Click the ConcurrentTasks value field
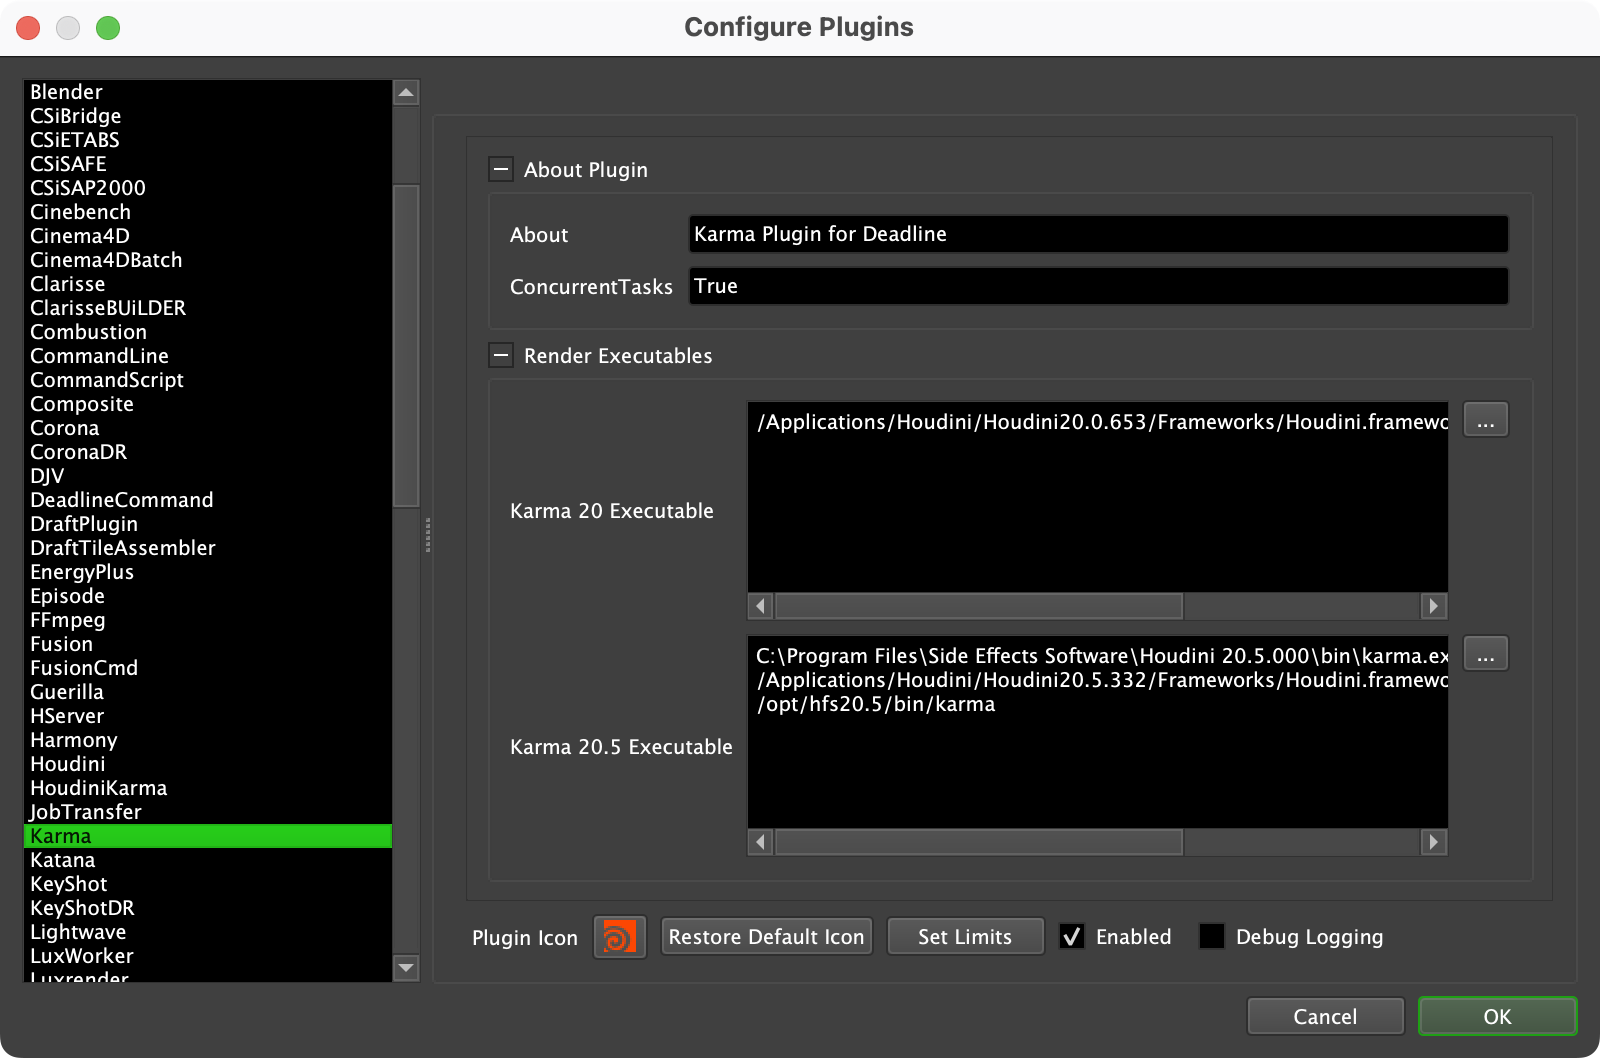The width and height of the screenshot is (1600, 1058). 1097,286
